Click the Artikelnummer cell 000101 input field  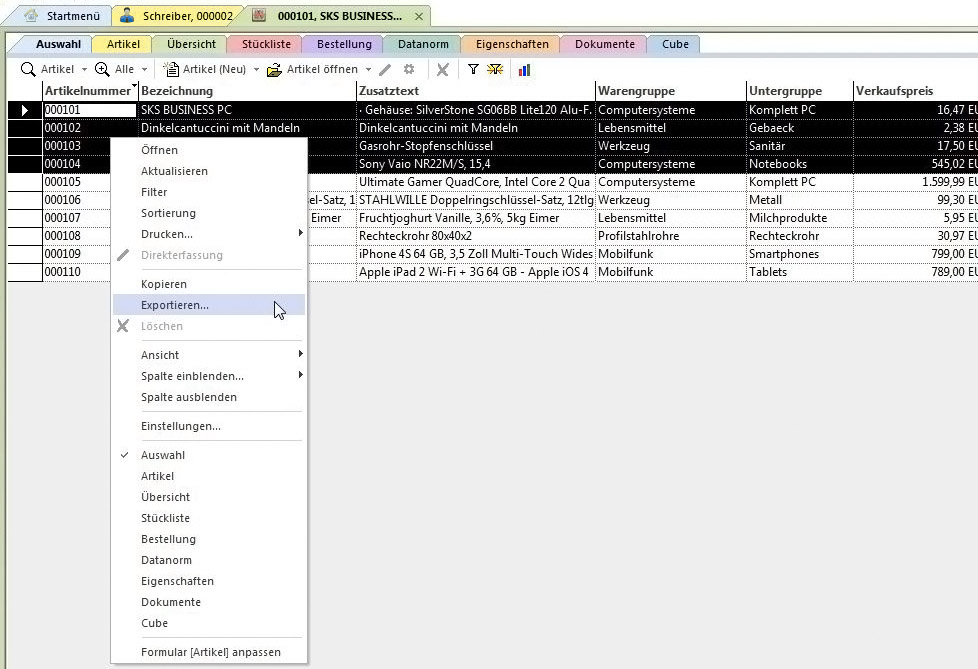[90, 110]
